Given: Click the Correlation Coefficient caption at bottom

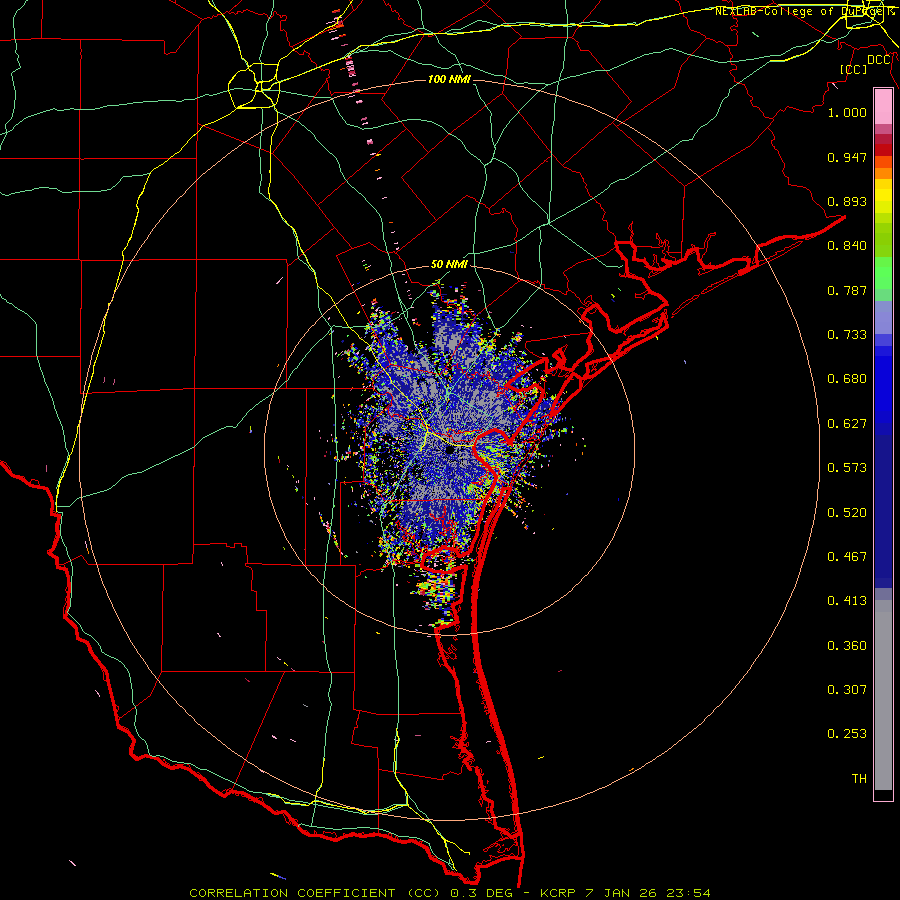Looking at the screenshot, I should click(450, 893).
